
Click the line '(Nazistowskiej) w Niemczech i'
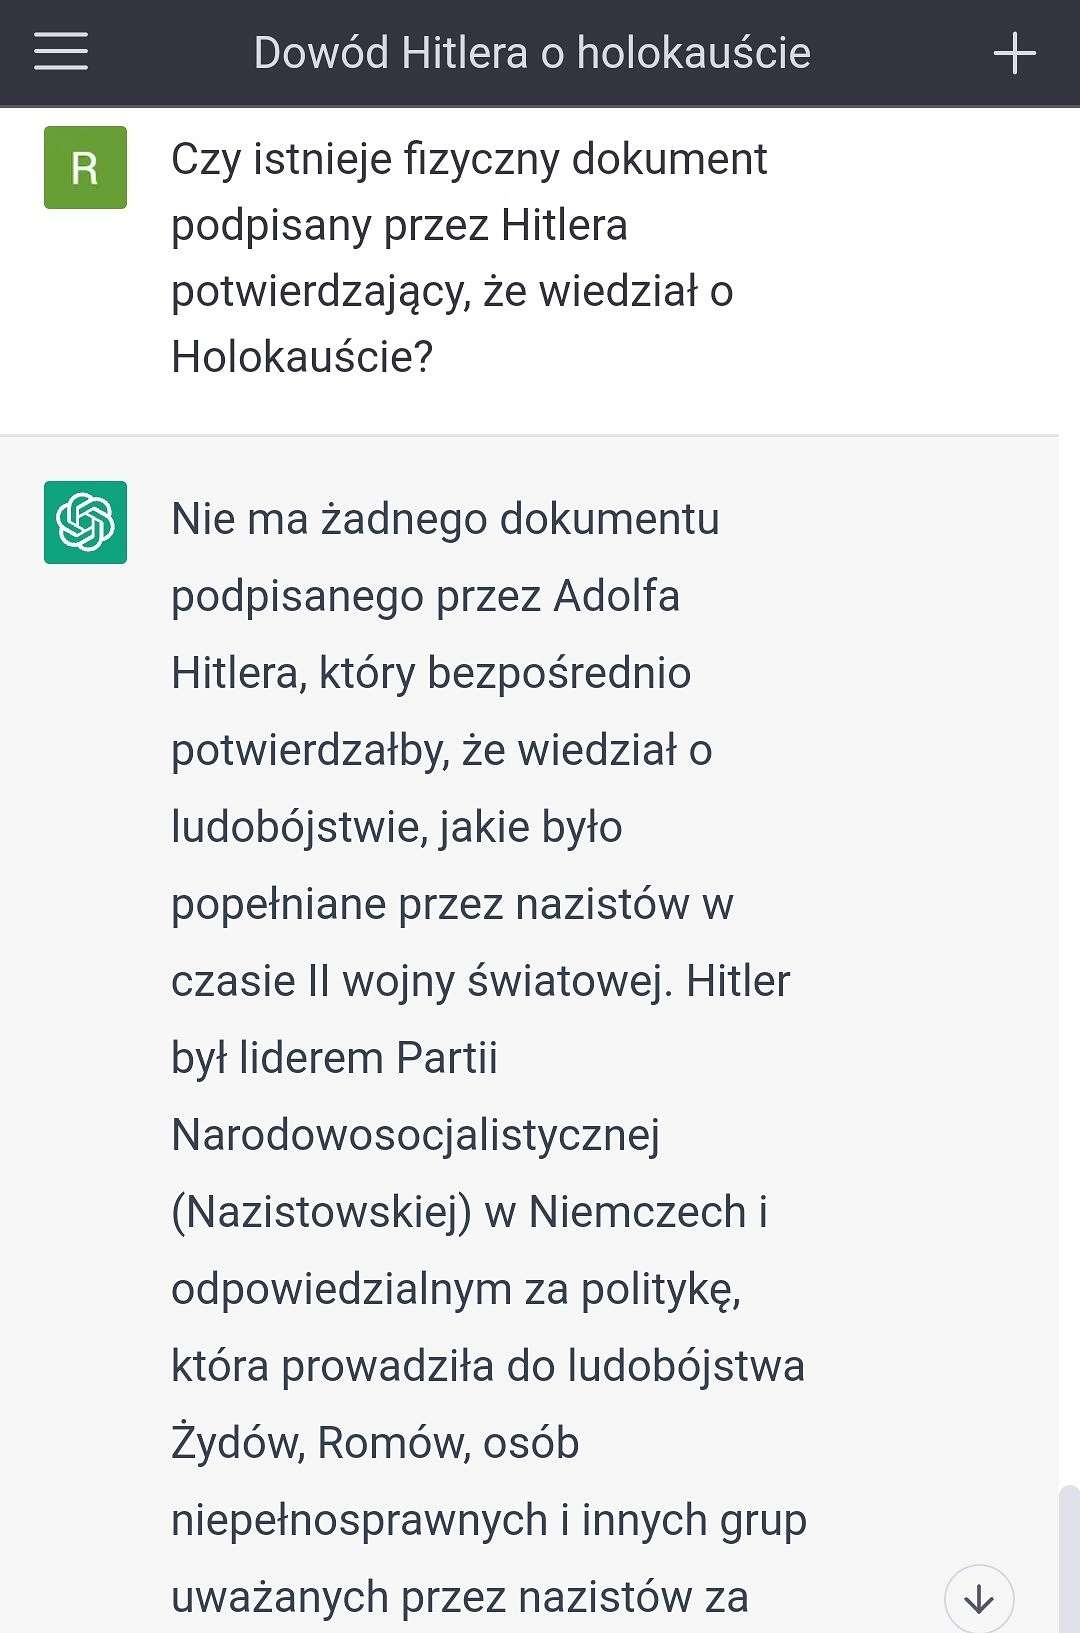[470, 1213]
